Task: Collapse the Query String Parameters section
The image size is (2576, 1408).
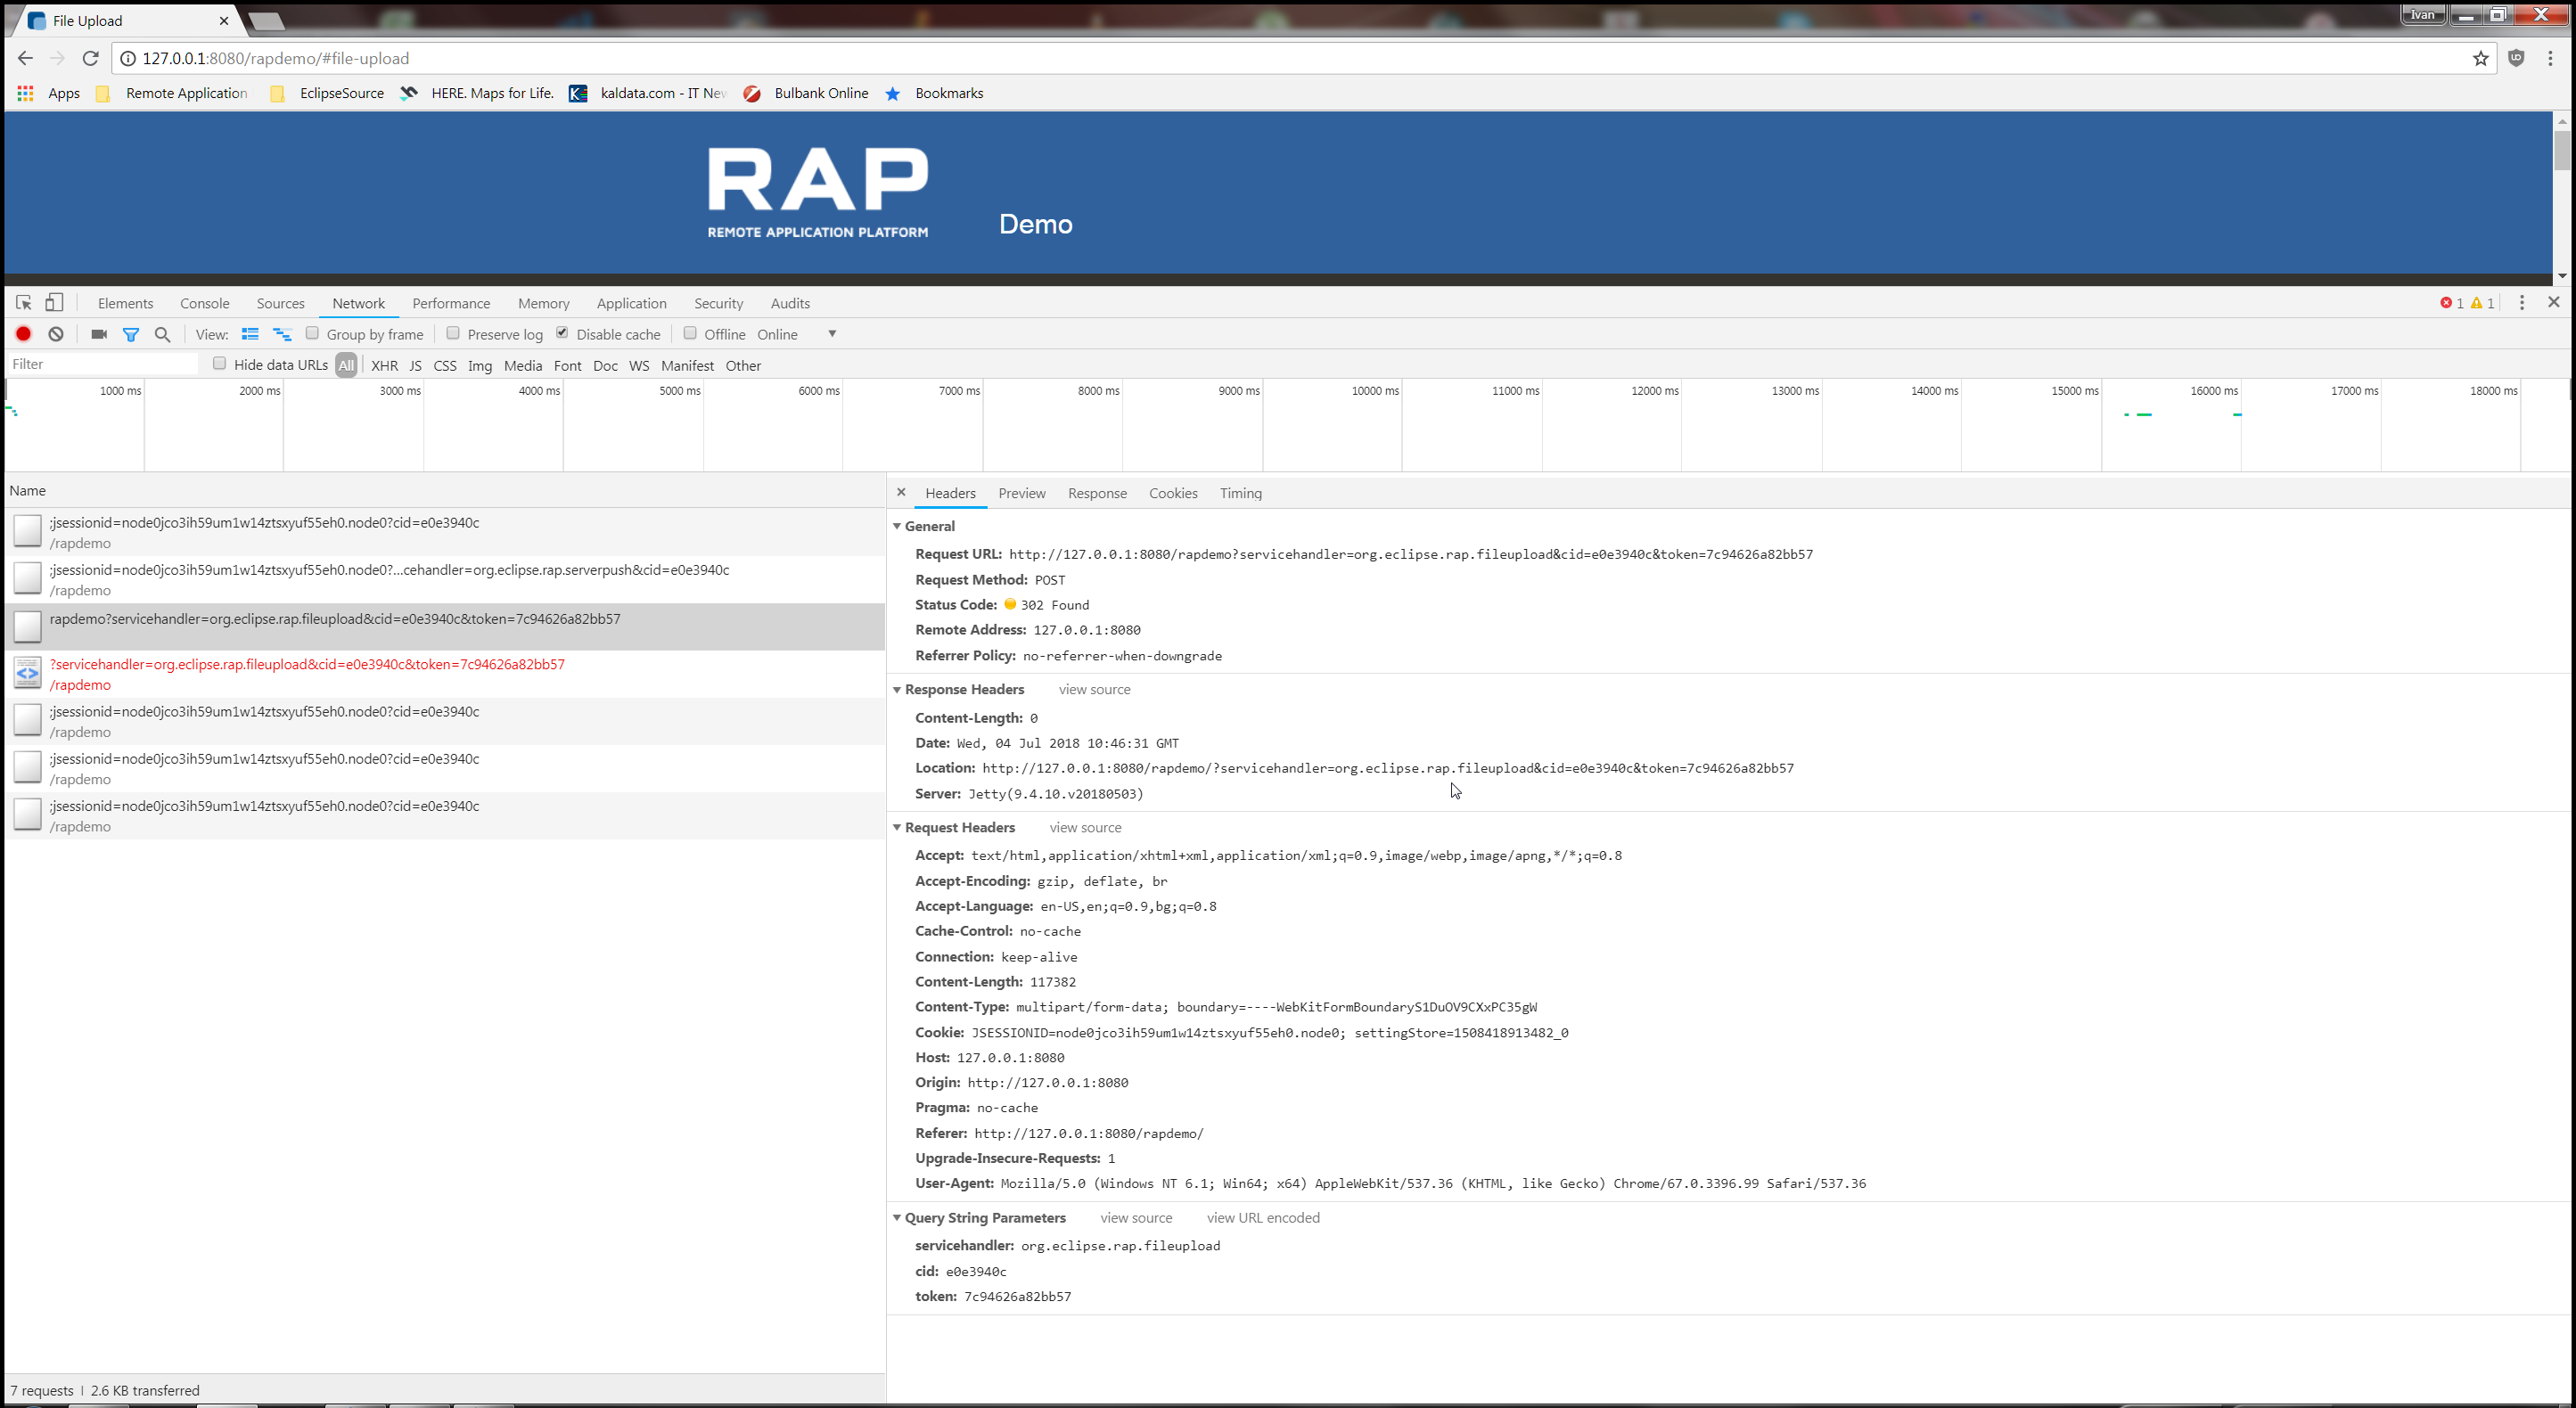Action: coord(897,1217)
